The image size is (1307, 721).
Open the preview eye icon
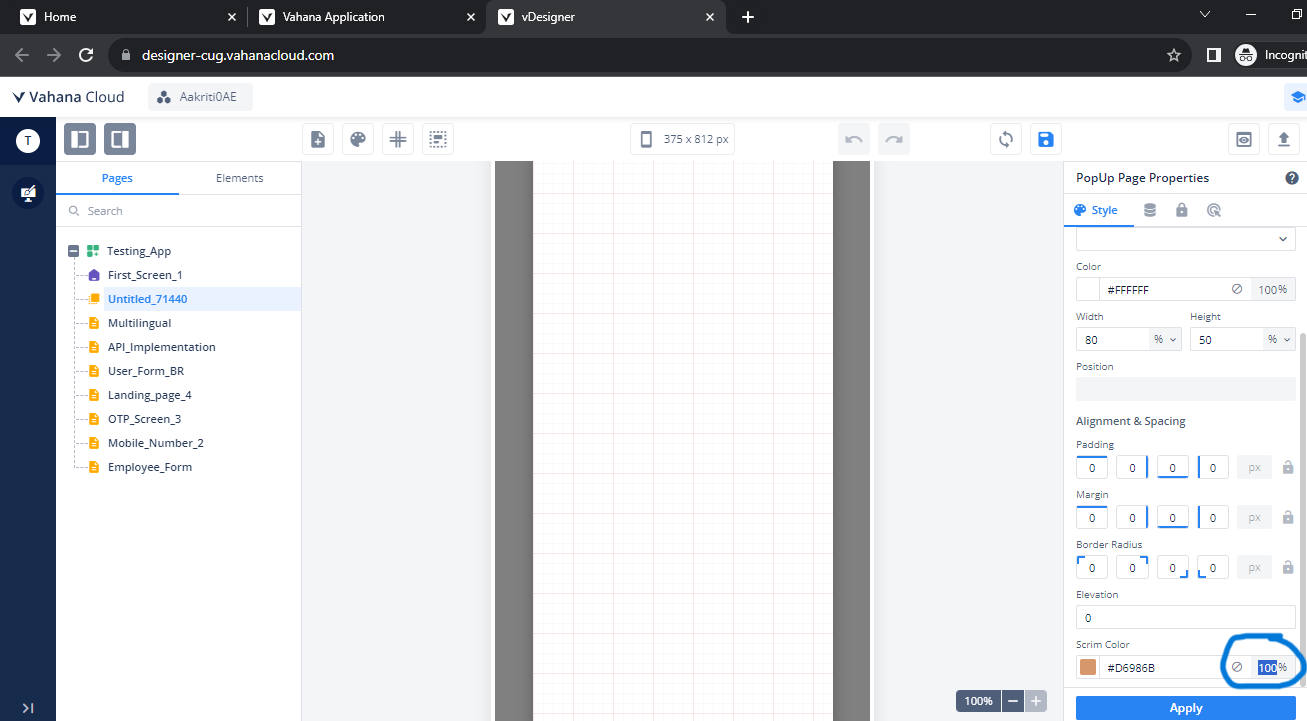pyautogui.click(x=1244, y=139)
